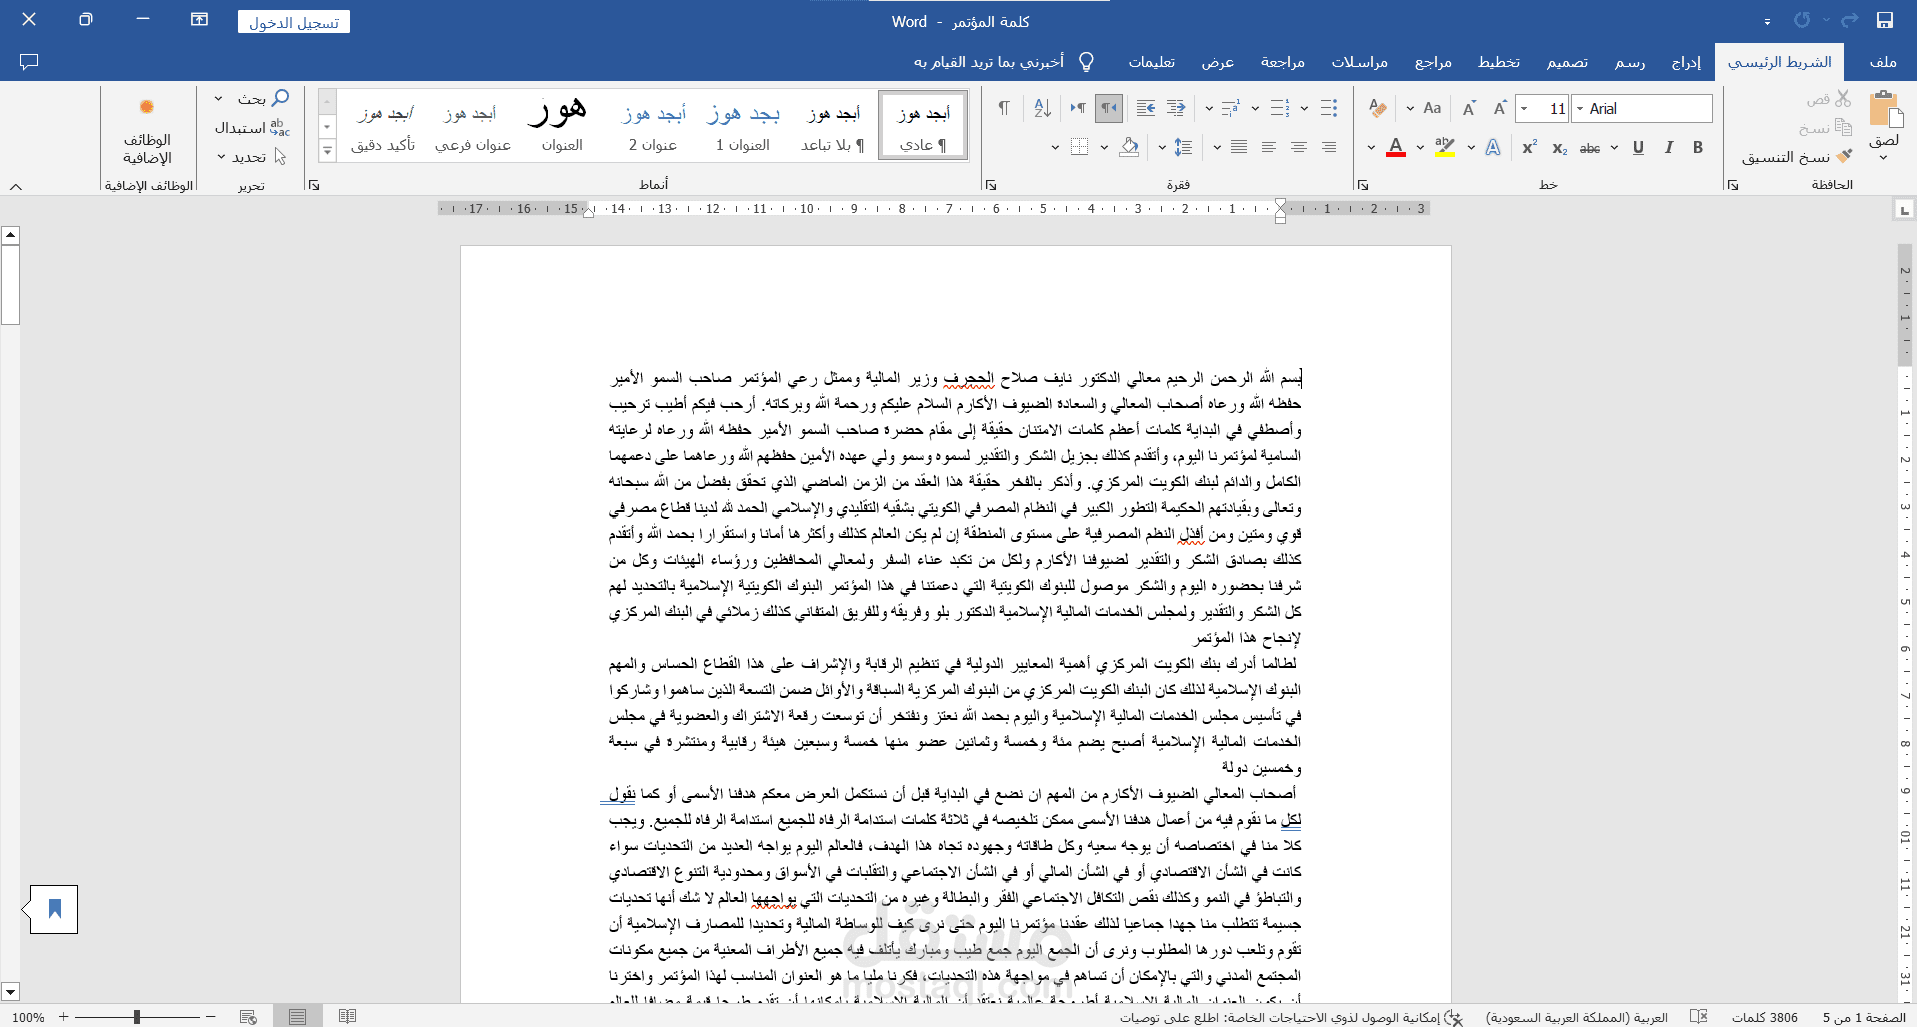The height and width of the screenshot is (1027, 1917).
Task: Open the Insert (إدراج) tab
Action: pyautogui.click(x=1686, y=62)
